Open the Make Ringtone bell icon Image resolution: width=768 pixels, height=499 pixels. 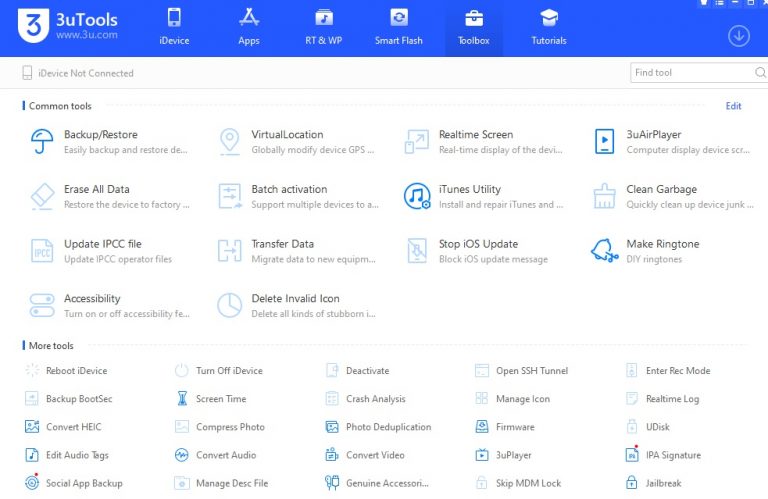[604, 250]
